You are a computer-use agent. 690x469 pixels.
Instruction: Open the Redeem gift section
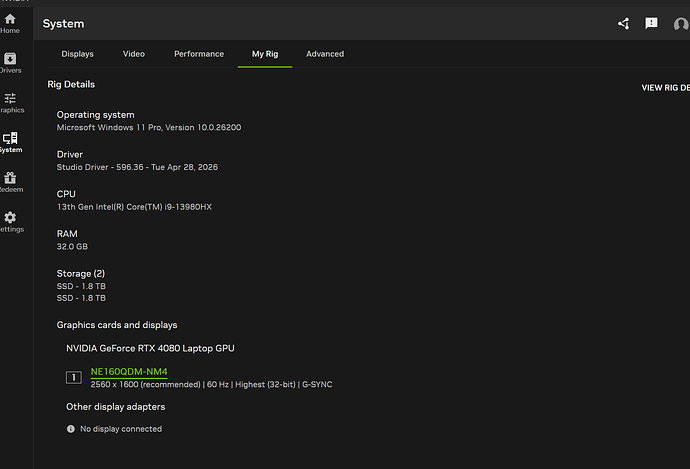(11, 183)
